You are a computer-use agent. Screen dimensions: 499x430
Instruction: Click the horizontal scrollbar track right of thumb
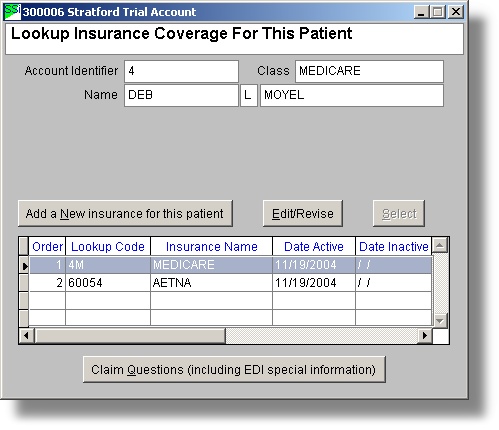tap(322, 335)
